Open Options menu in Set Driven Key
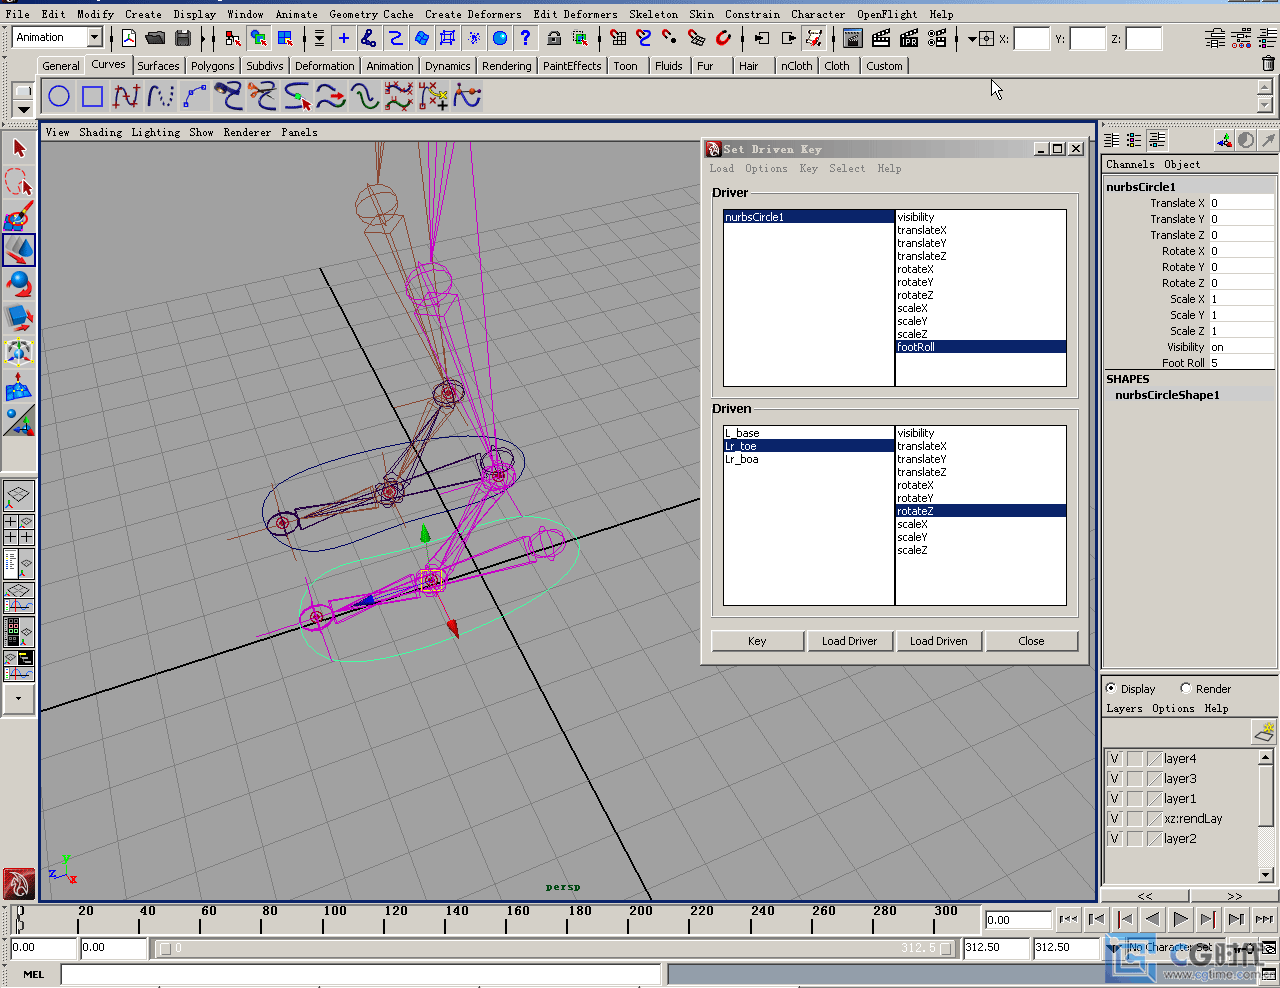Screen dimensions: 1280x988 [766, 169]
